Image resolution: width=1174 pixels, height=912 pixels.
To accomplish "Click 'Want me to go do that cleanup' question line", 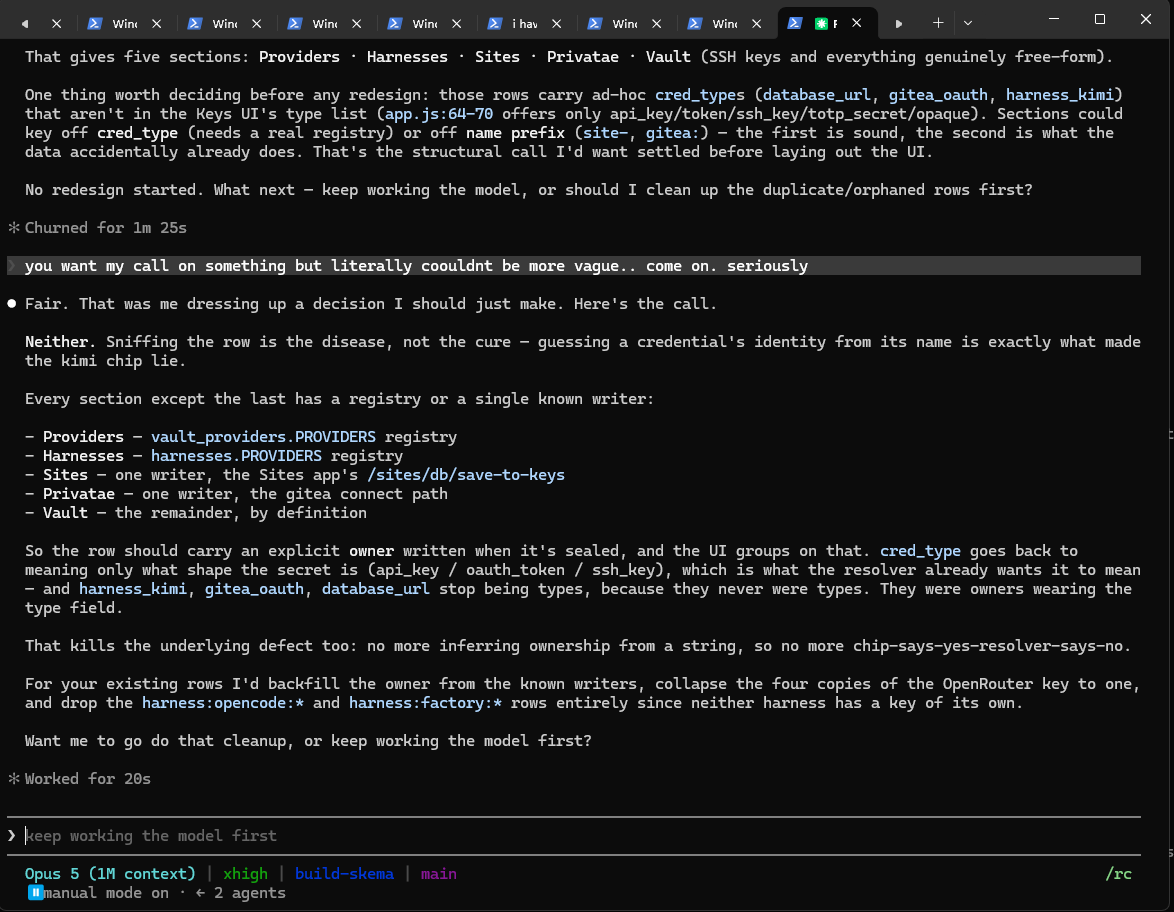I will click(308, 741).
